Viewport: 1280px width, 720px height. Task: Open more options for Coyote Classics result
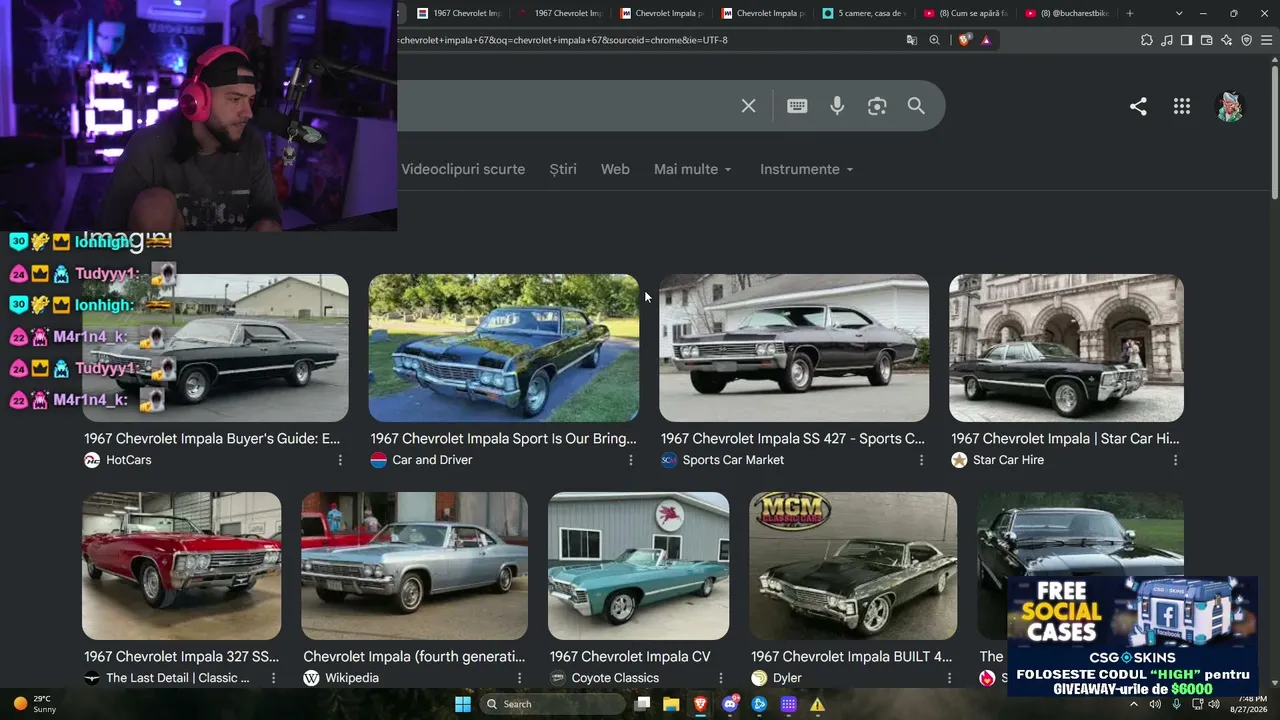pyautogui.click(x=721, y=678)
